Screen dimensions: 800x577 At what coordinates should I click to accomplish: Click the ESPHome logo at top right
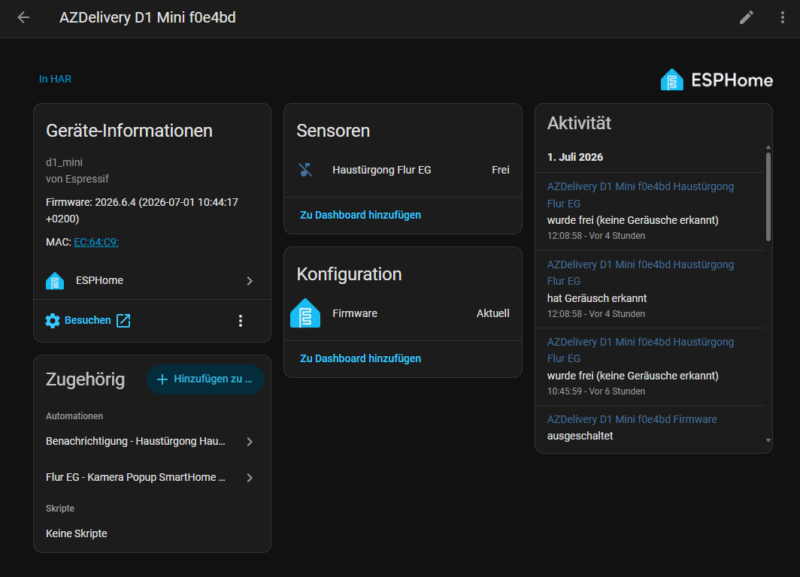[716, 80]
